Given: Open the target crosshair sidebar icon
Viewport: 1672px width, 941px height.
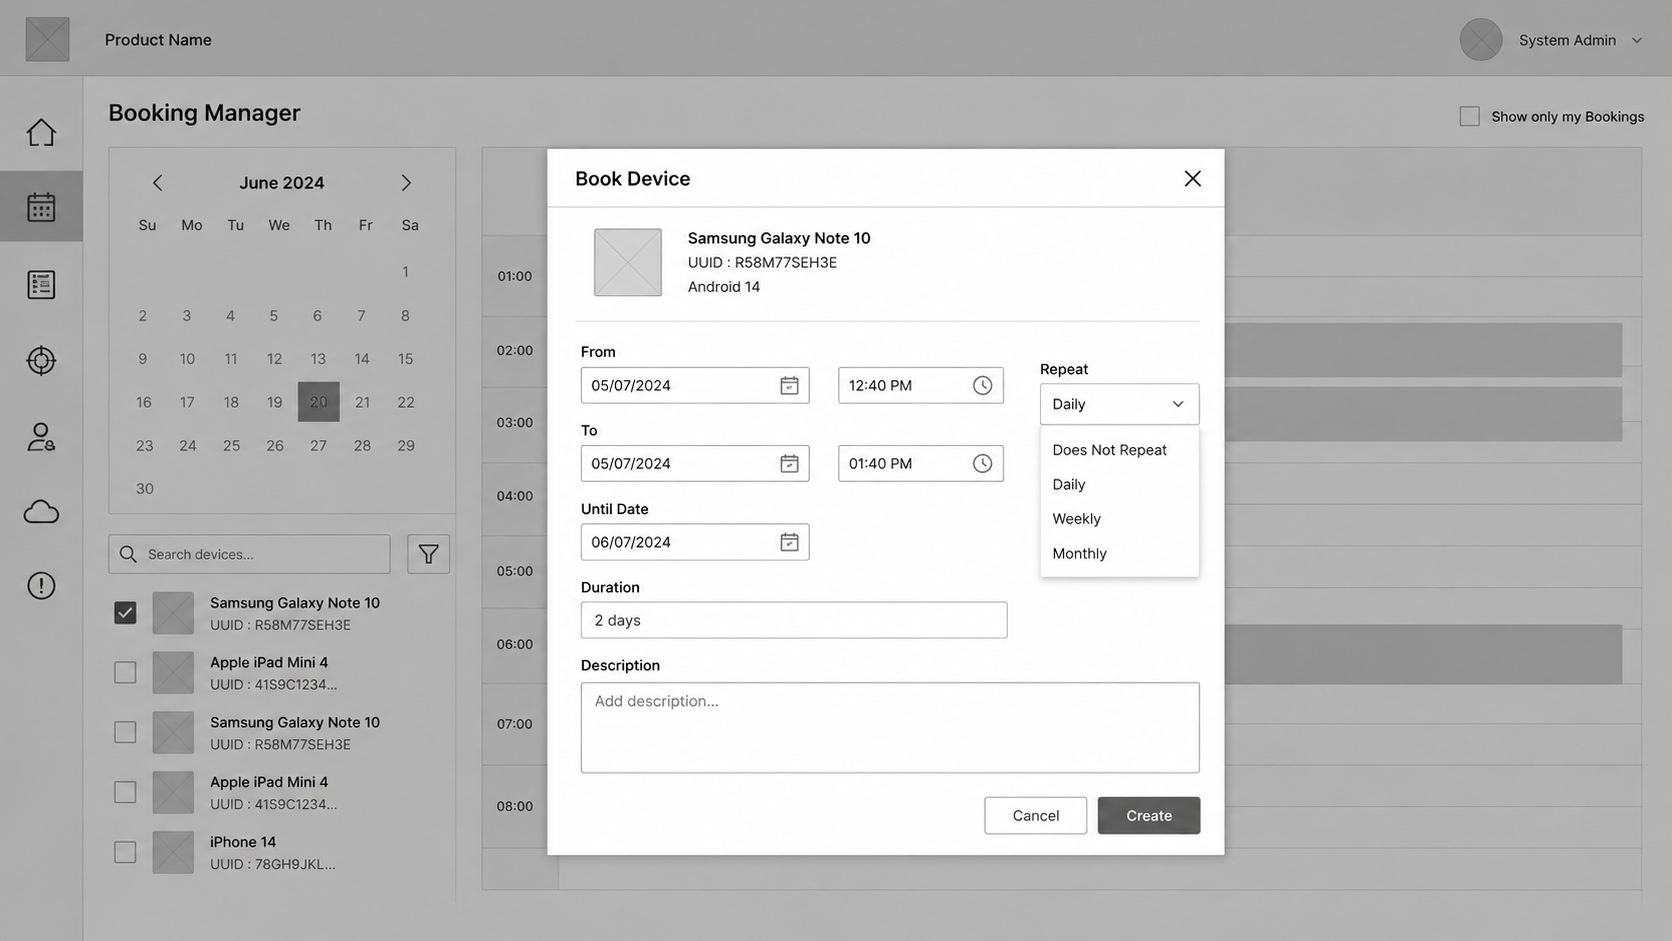Looking at the screenshot, I should (x=41, y=360).
